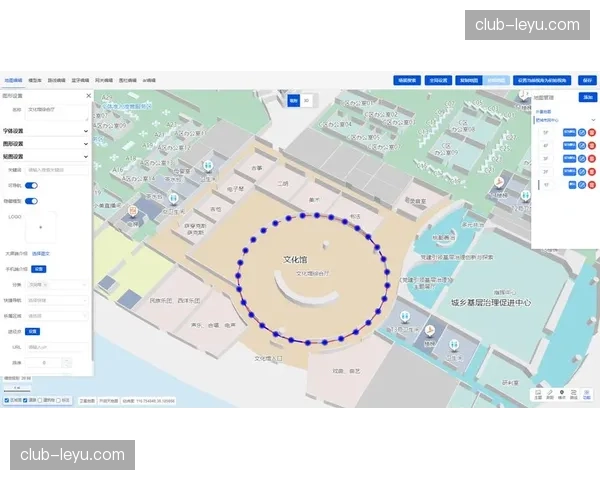Uncheck the 区域面 layer checkbox

pos(7,400)
